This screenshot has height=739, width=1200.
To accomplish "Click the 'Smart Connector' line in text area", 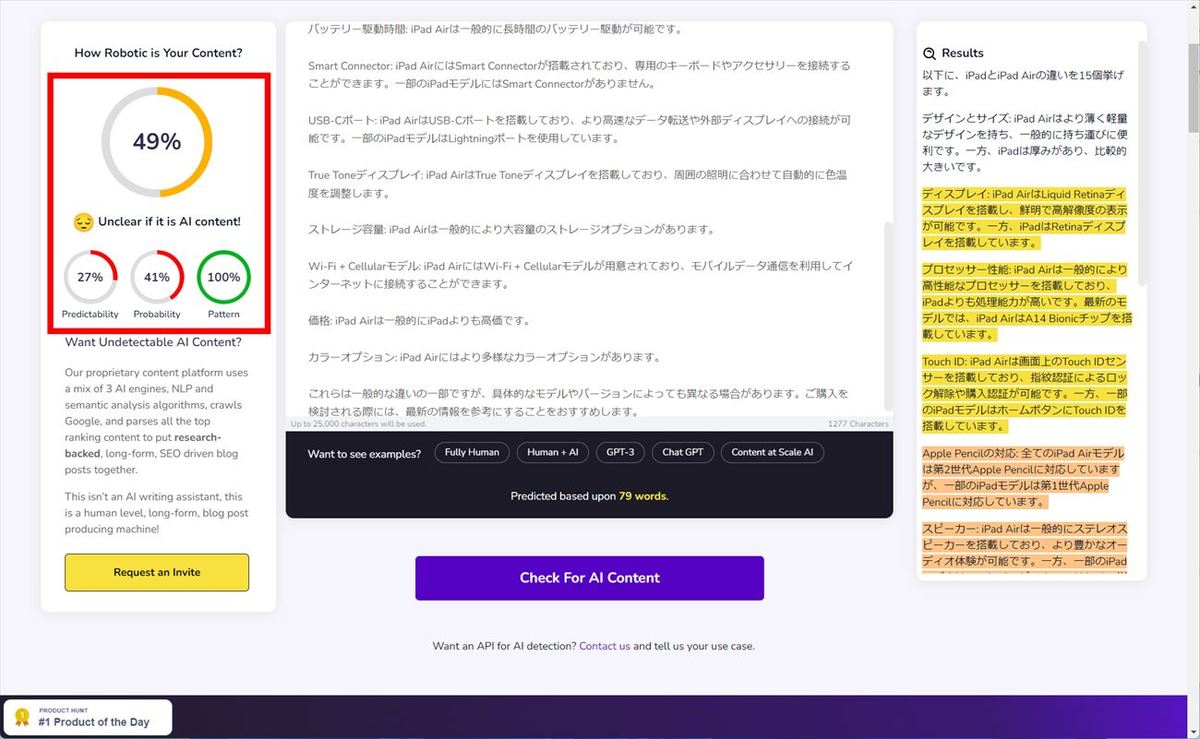I will (579, 74).
